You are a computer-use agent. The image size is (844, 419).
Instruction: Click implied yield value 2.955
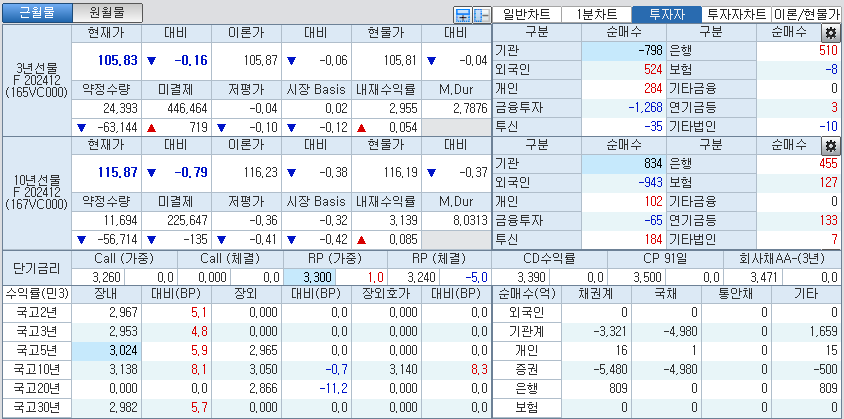point(386,109)
